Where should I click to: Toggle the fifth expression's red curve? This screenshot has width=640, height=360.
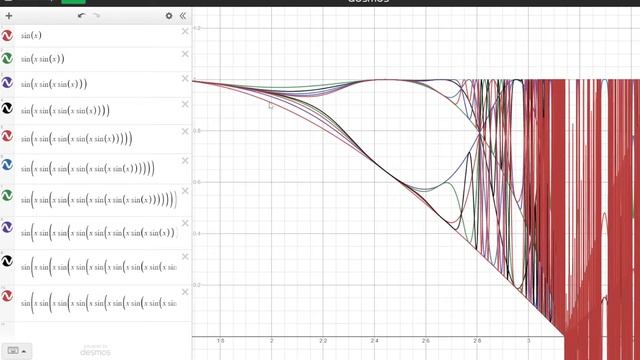(x=7, y=136)
